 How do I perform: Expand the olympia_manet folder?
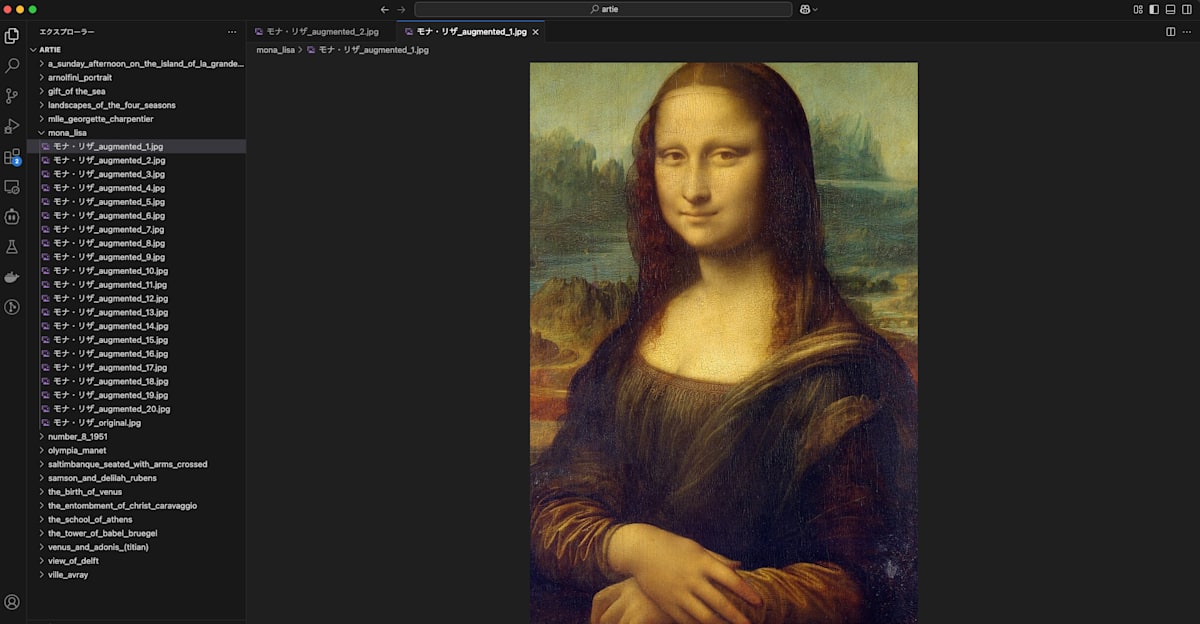[x=136, y=450]
